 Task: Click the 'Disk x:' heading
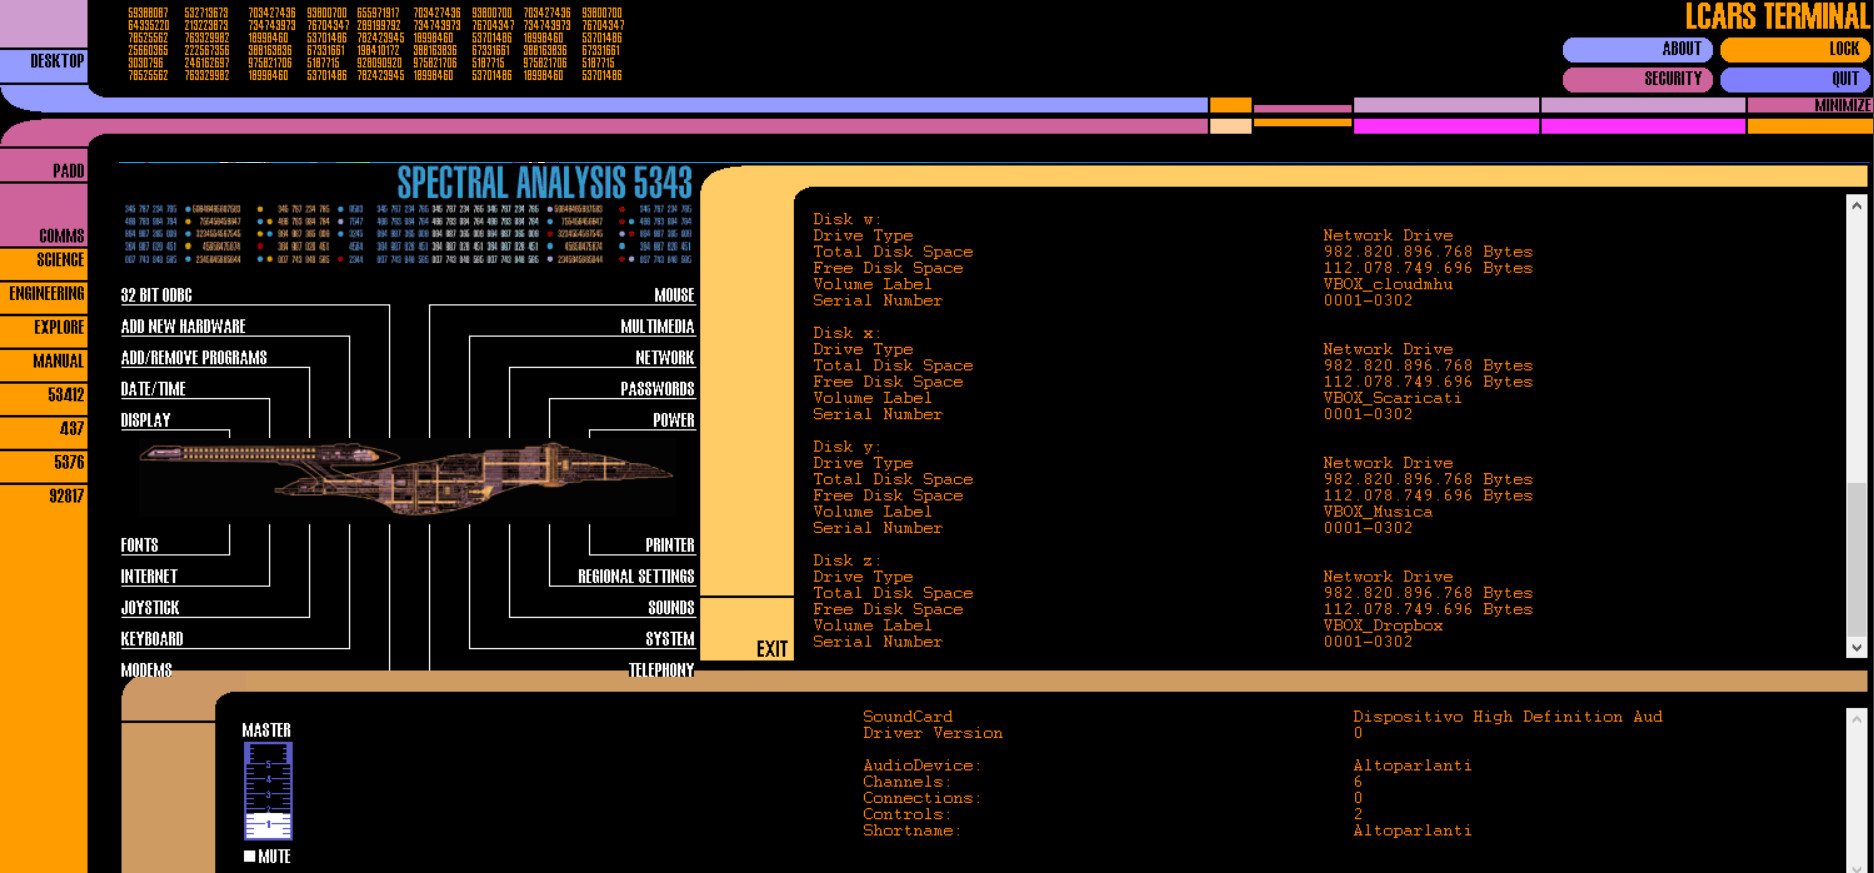tap(847, 333)
